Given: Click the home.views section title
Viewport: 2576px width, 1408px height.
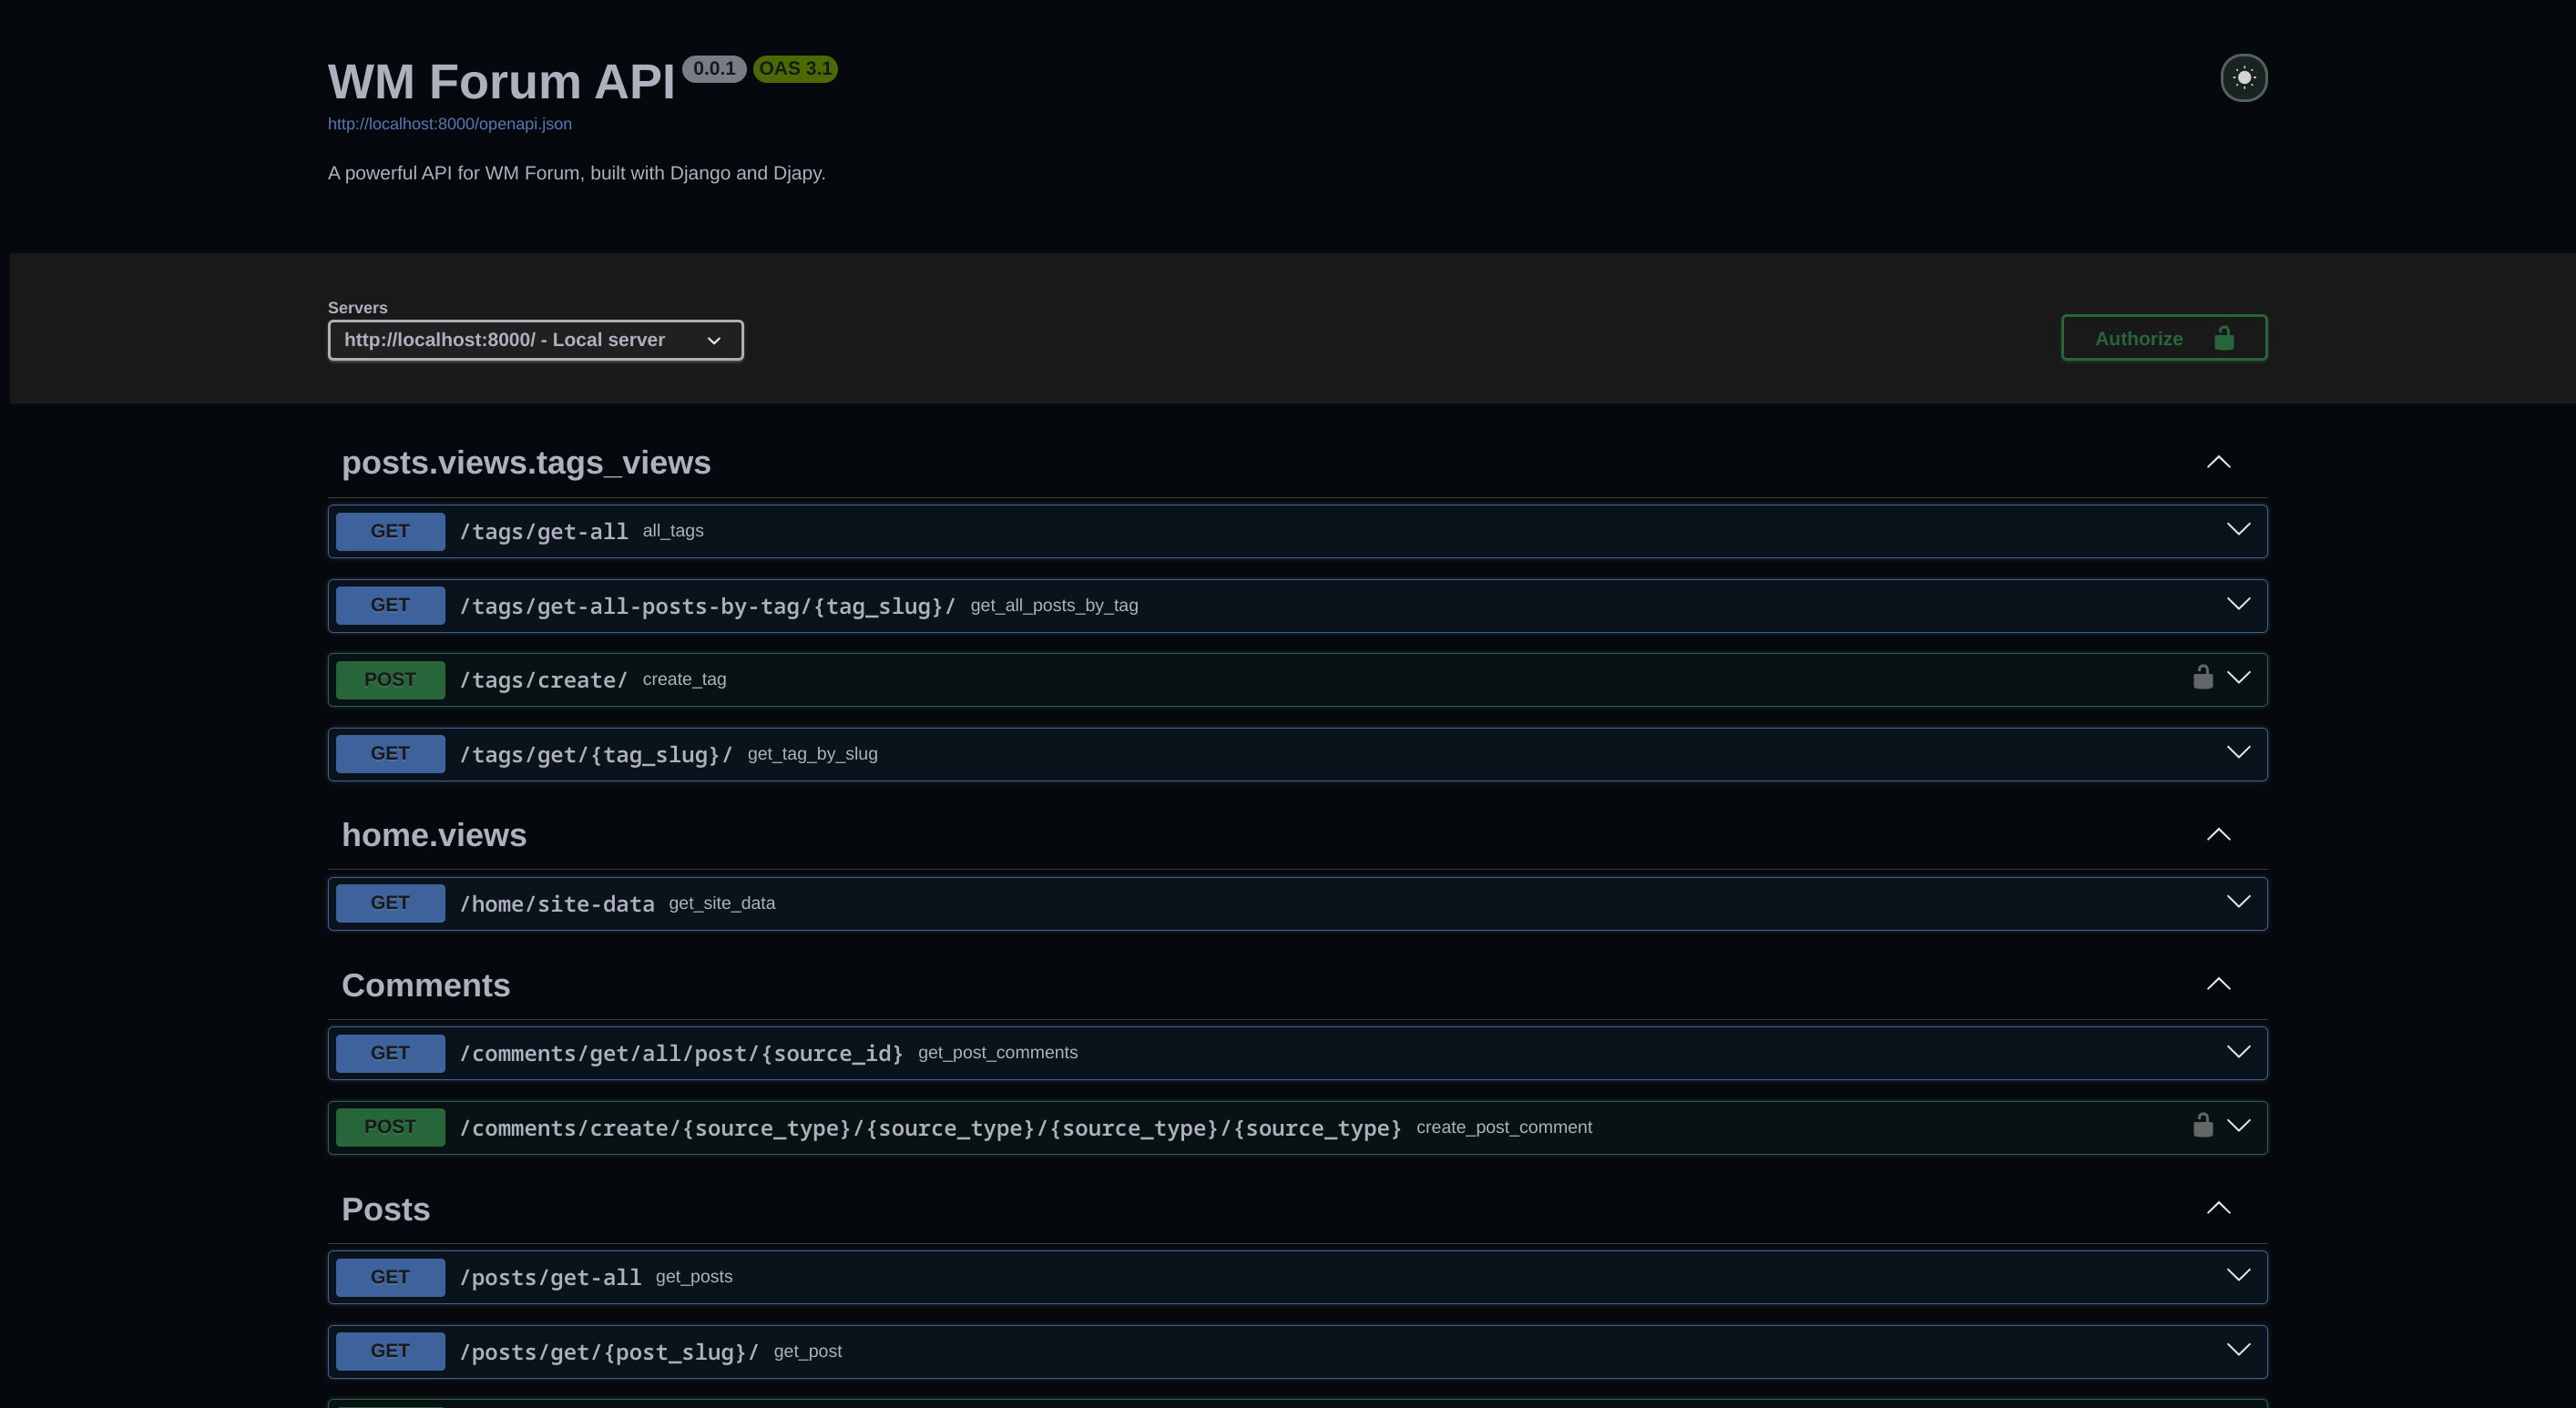Looking at the screenshot, I should point(434,835).
